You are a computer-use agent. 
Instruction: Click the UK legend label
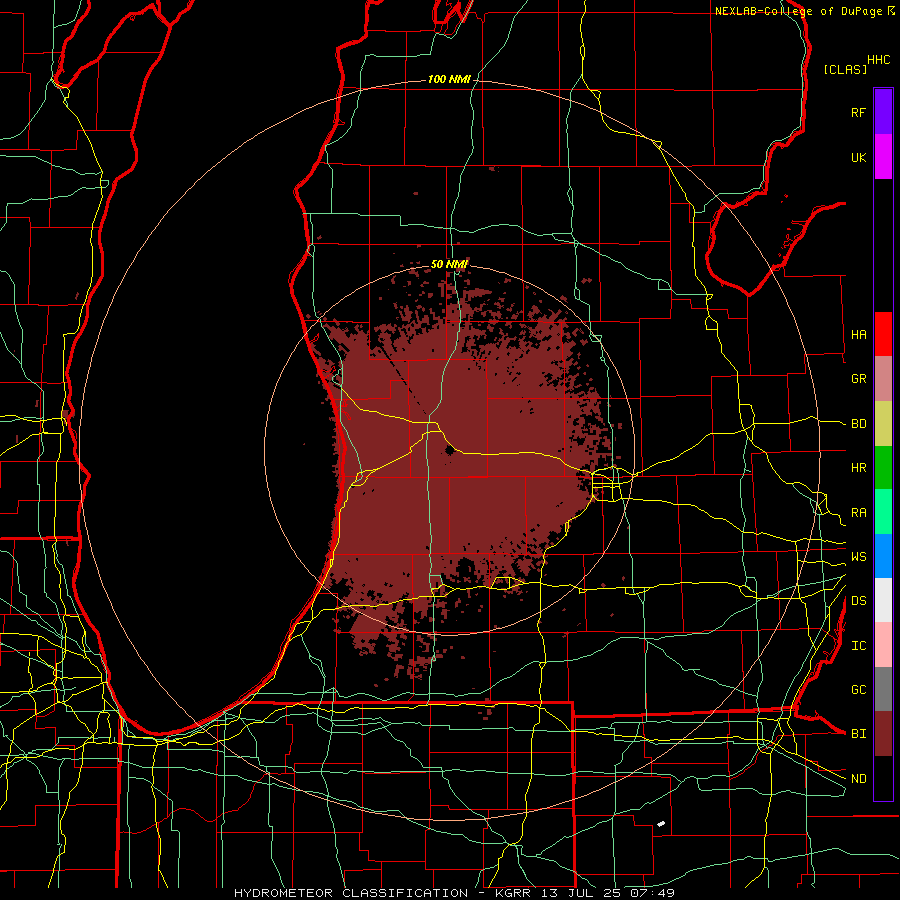tap(858, 158)
